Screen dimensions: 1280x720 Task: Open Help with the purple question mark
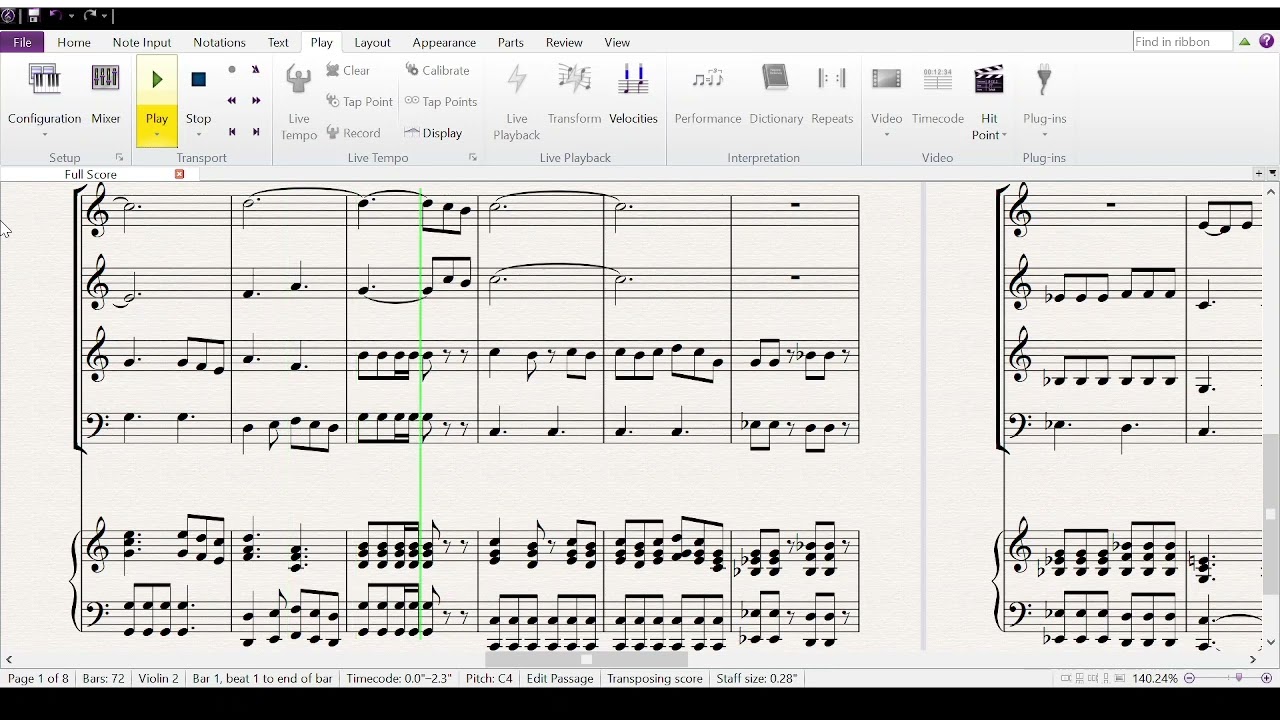click(1267, 41)
